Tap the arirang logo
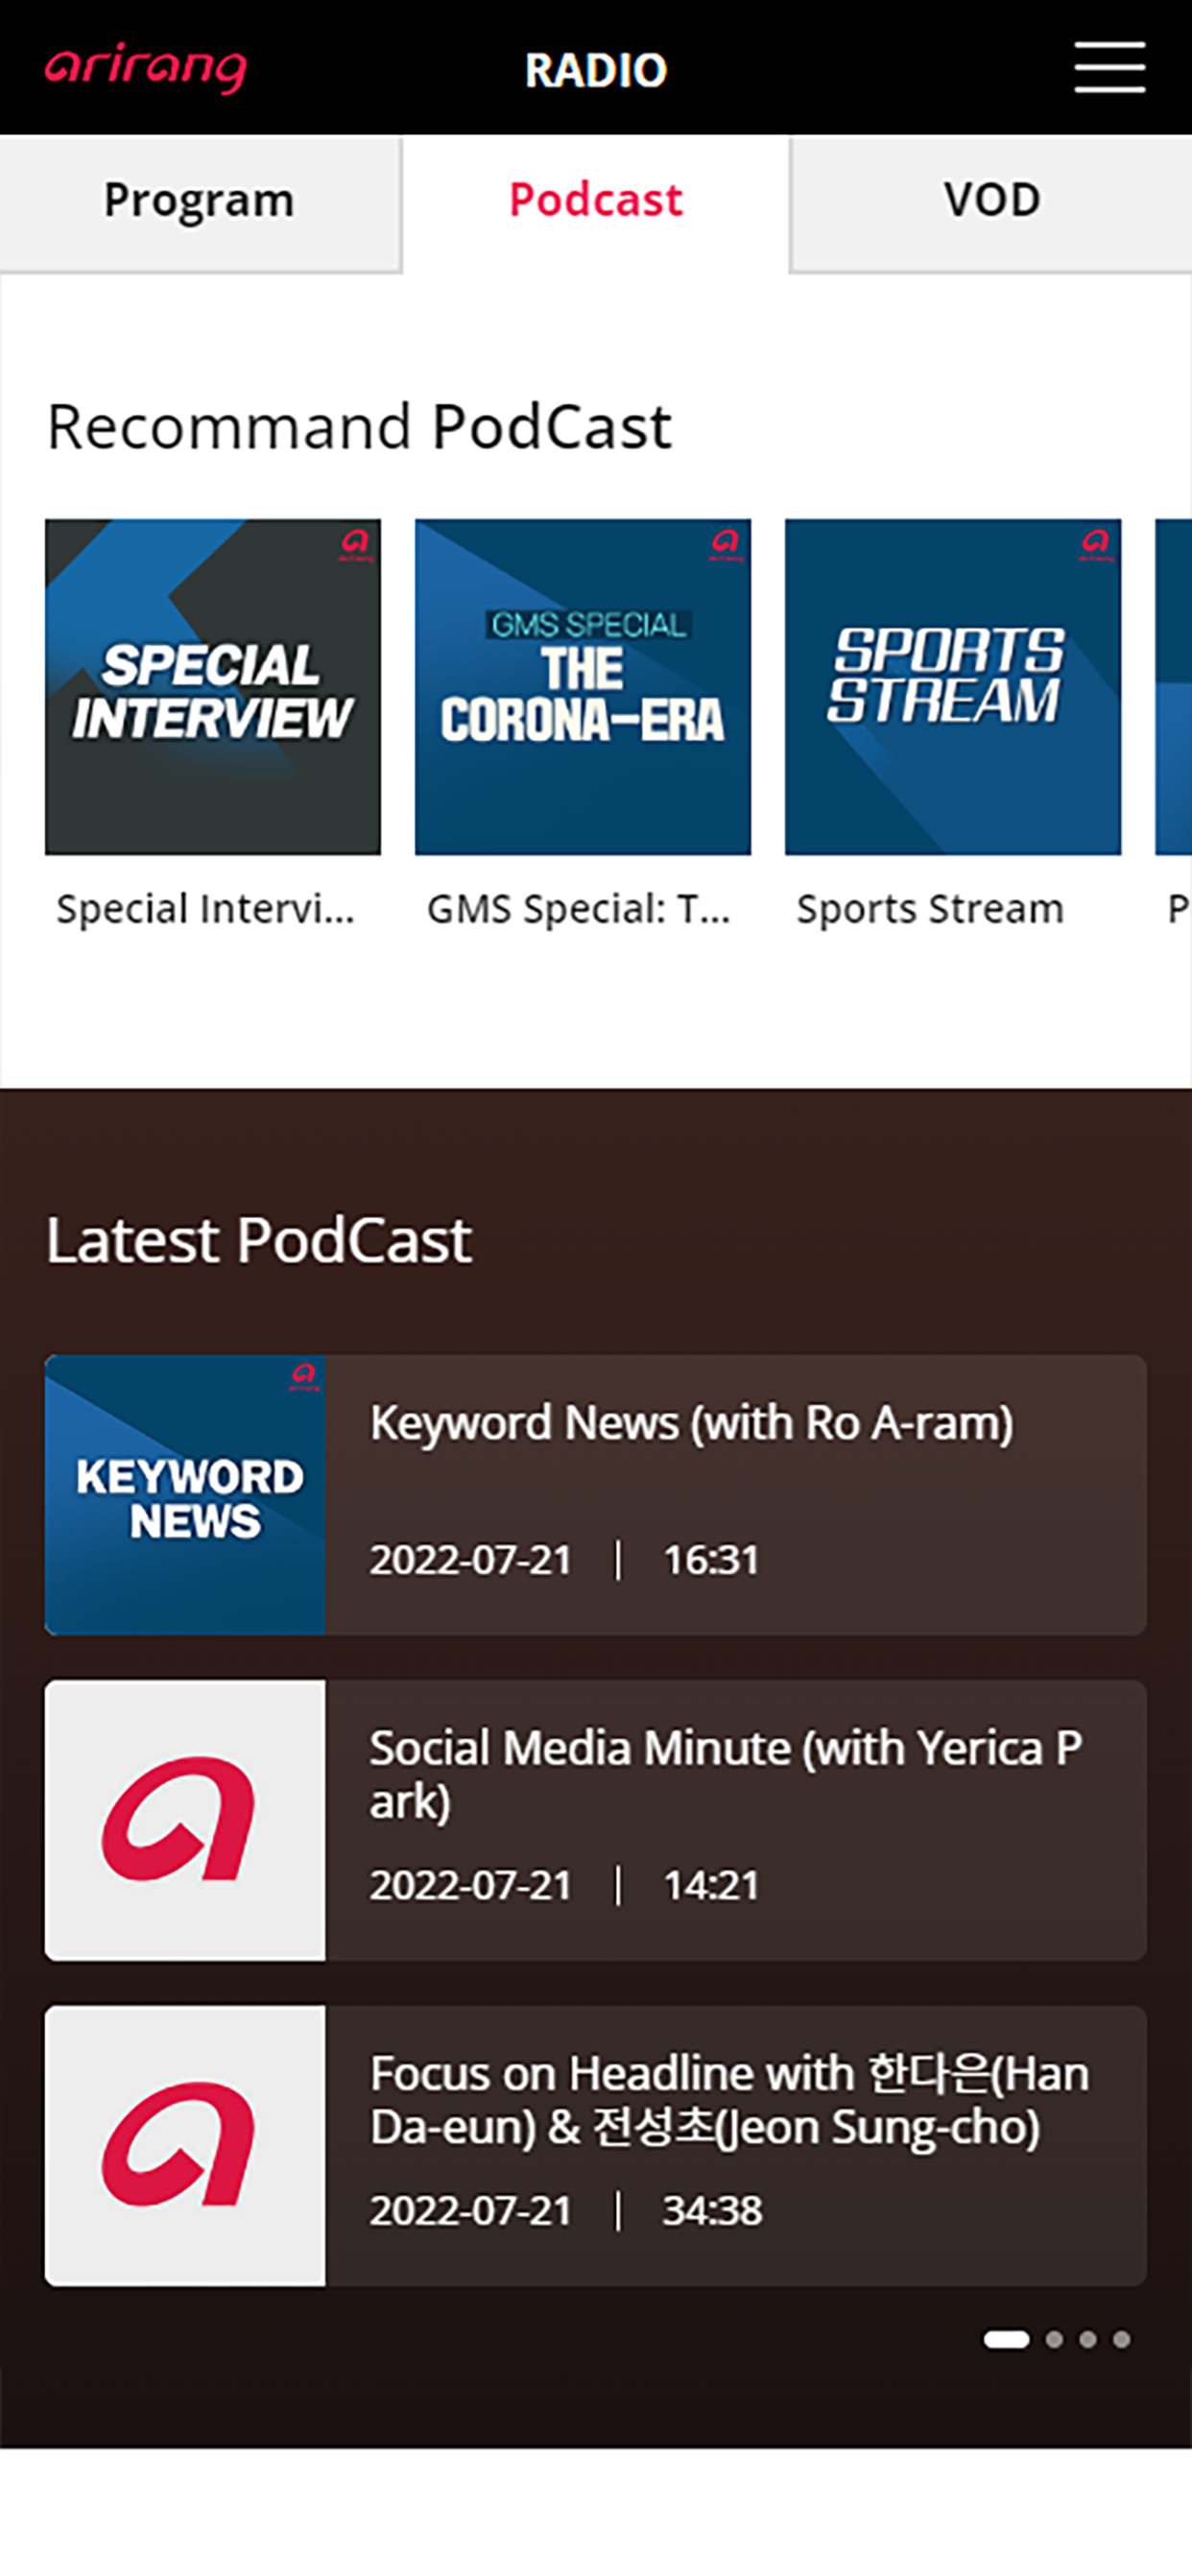 coord(146,68)
